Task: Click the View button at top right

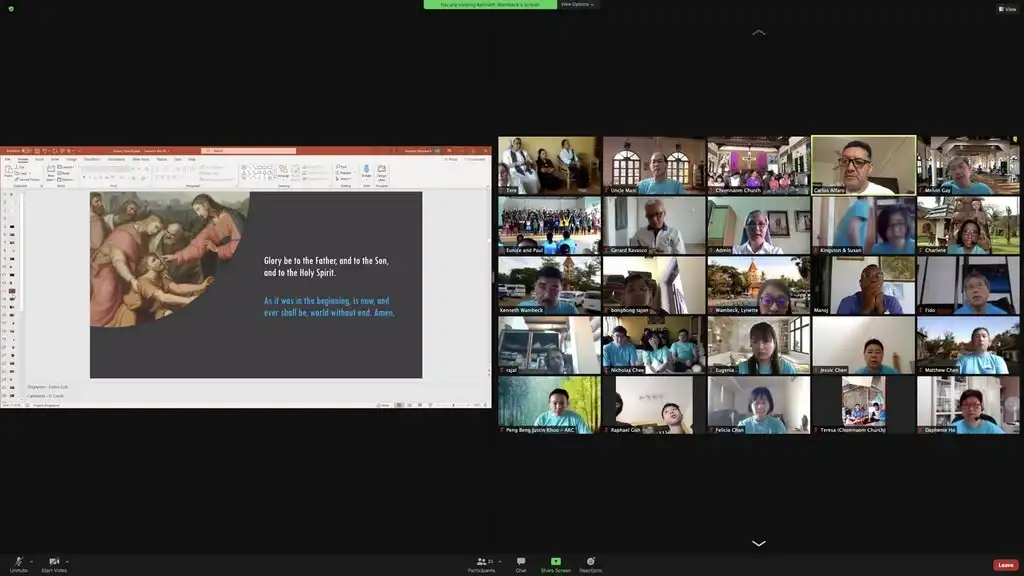Action: click(x=1007, y=9)
